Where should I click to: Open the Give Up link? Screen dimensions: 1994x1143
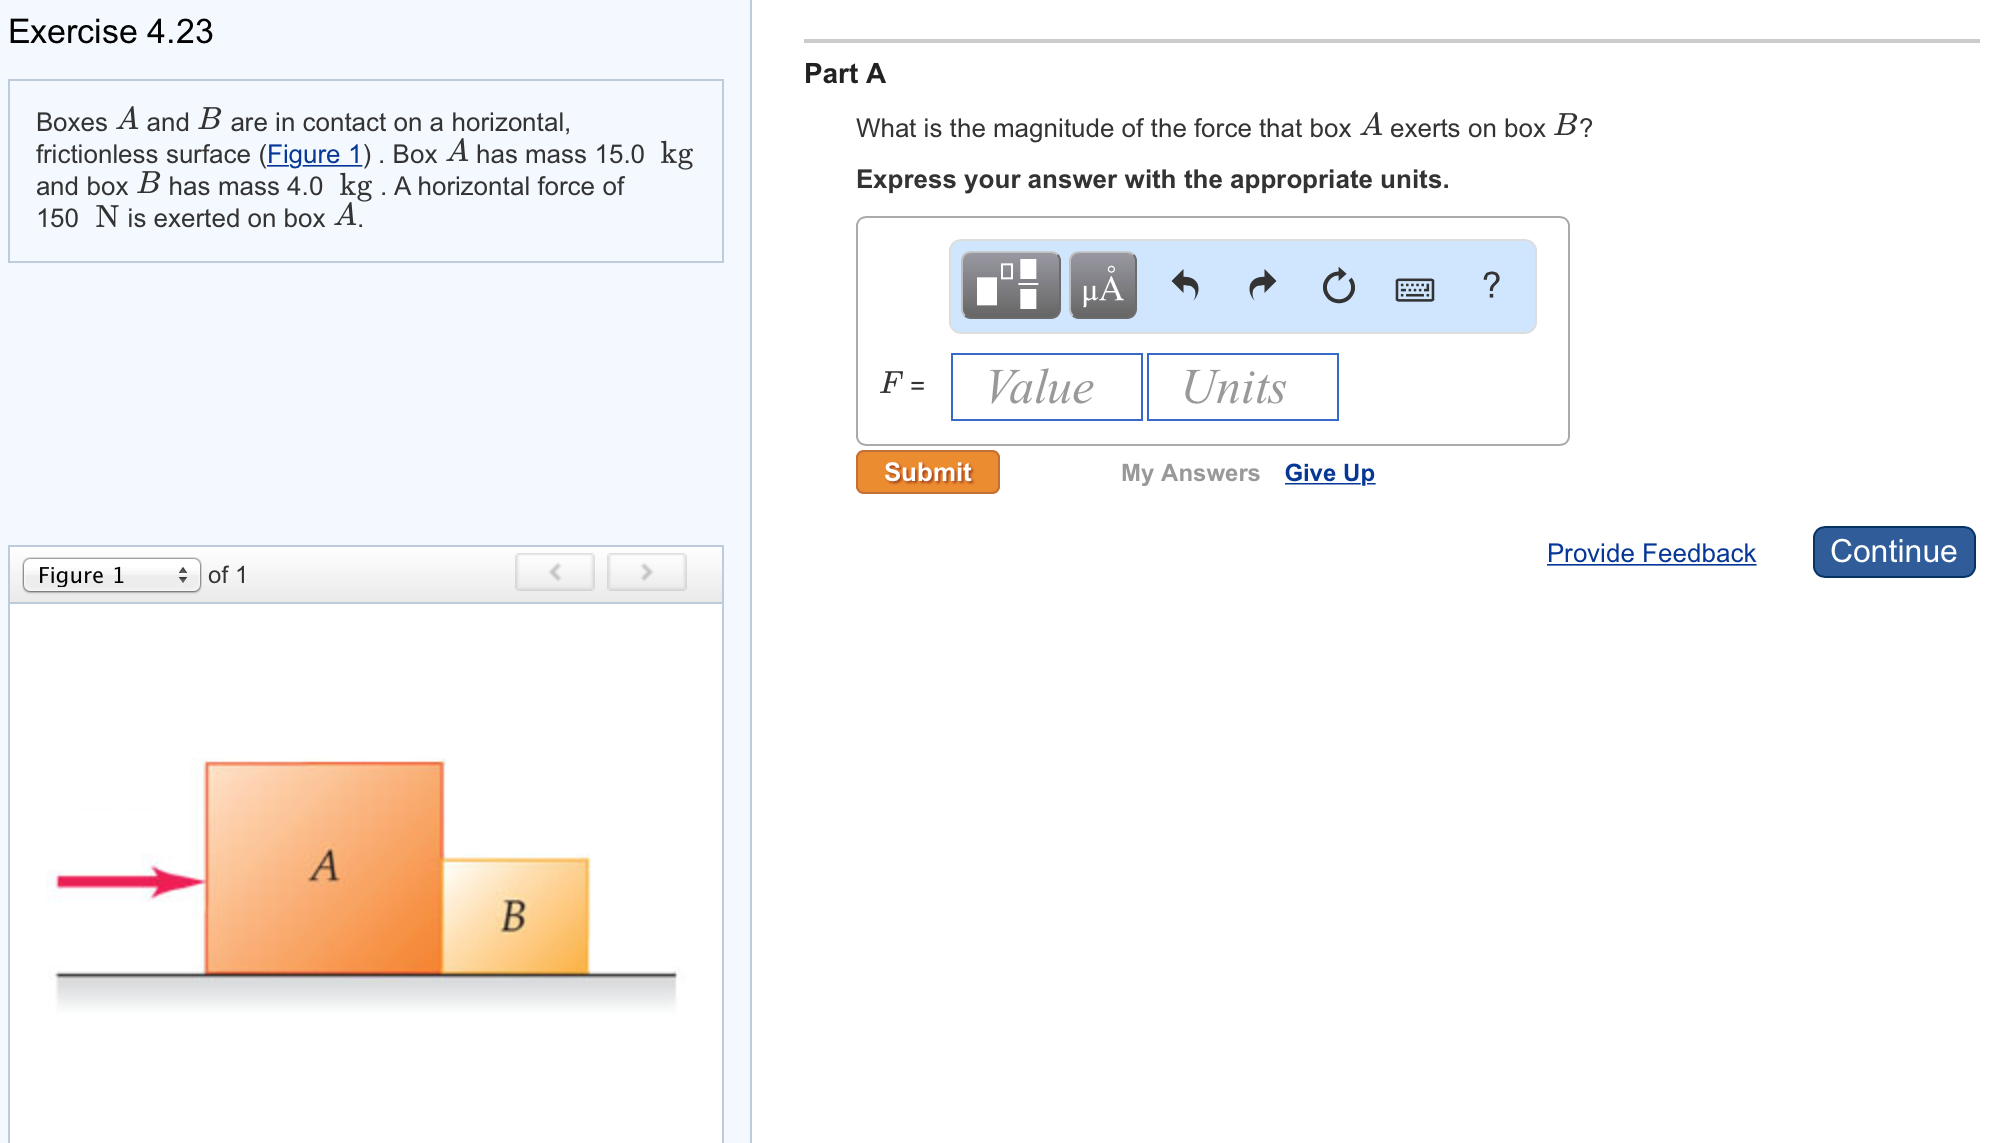click(1328, 472)
